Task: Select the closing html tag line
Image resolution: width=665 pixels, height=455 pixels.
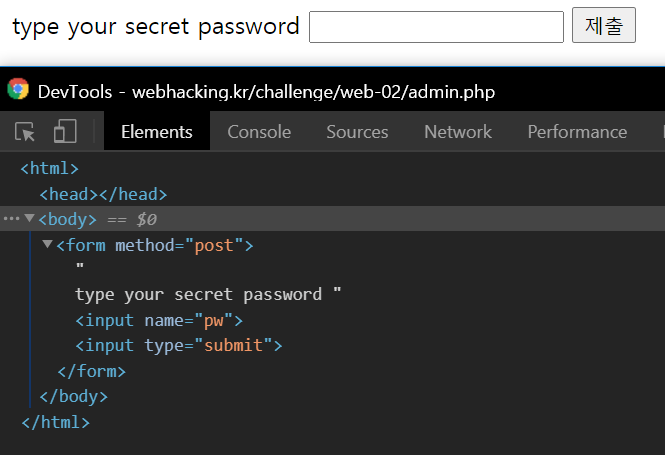Action: click(x=56, y=422)
